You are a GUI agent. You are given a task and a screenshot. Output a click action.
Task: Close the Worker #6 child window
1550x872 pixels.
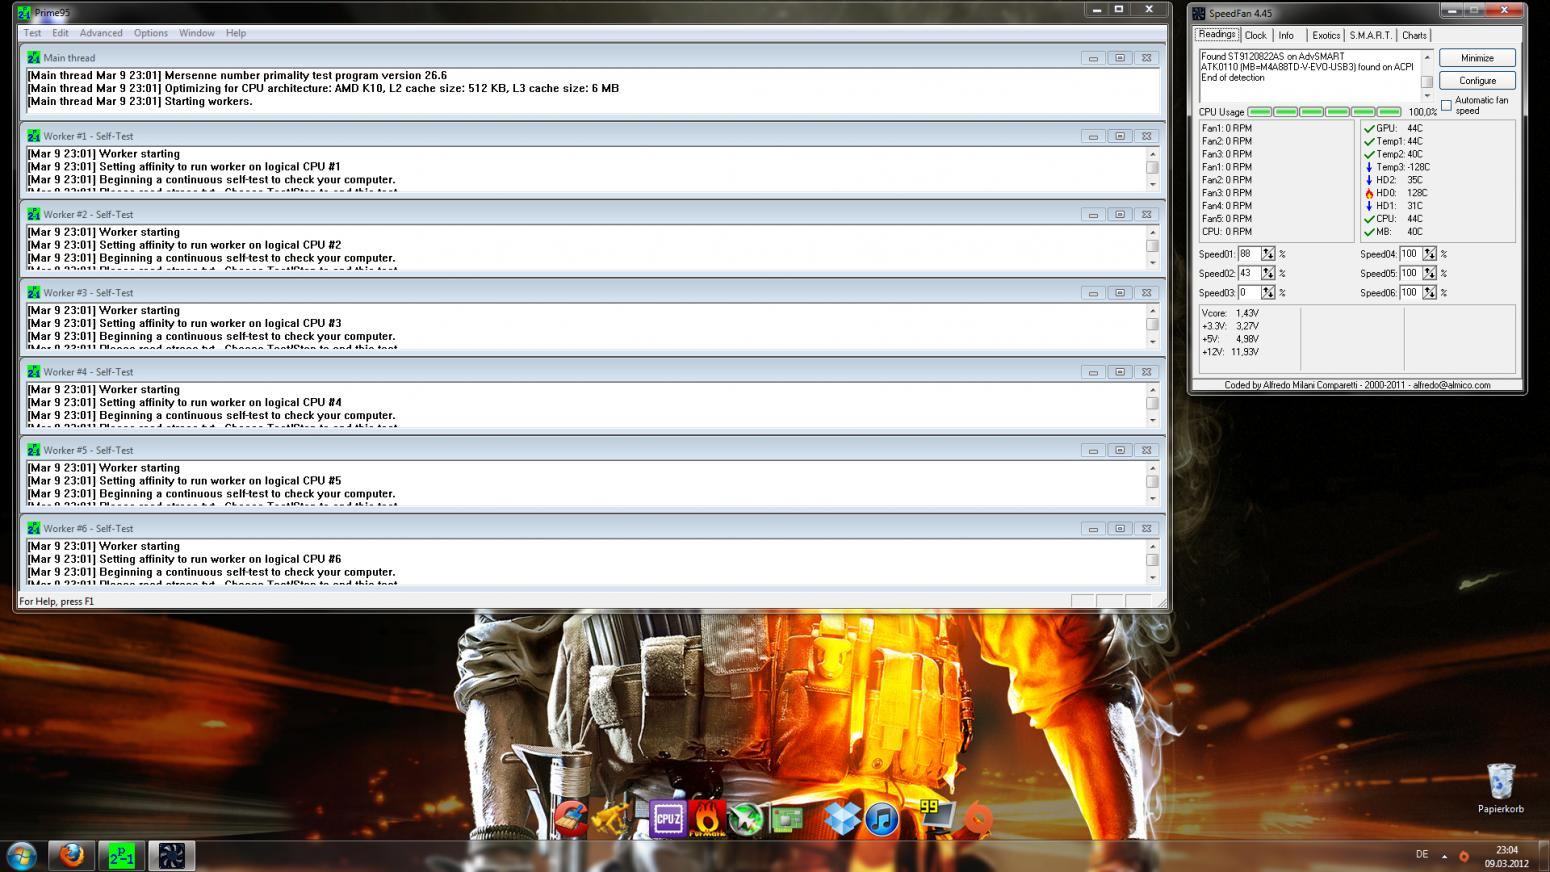pos(1146,528)
